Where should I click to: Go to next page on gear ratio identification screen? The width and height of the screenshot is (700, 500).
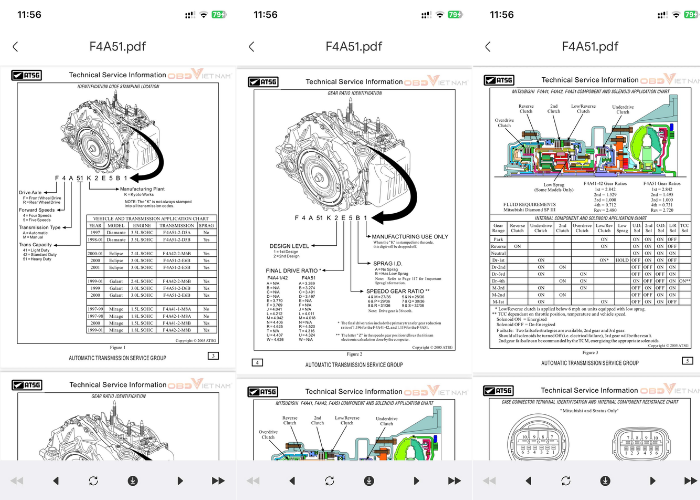click(x=416, y=481)
